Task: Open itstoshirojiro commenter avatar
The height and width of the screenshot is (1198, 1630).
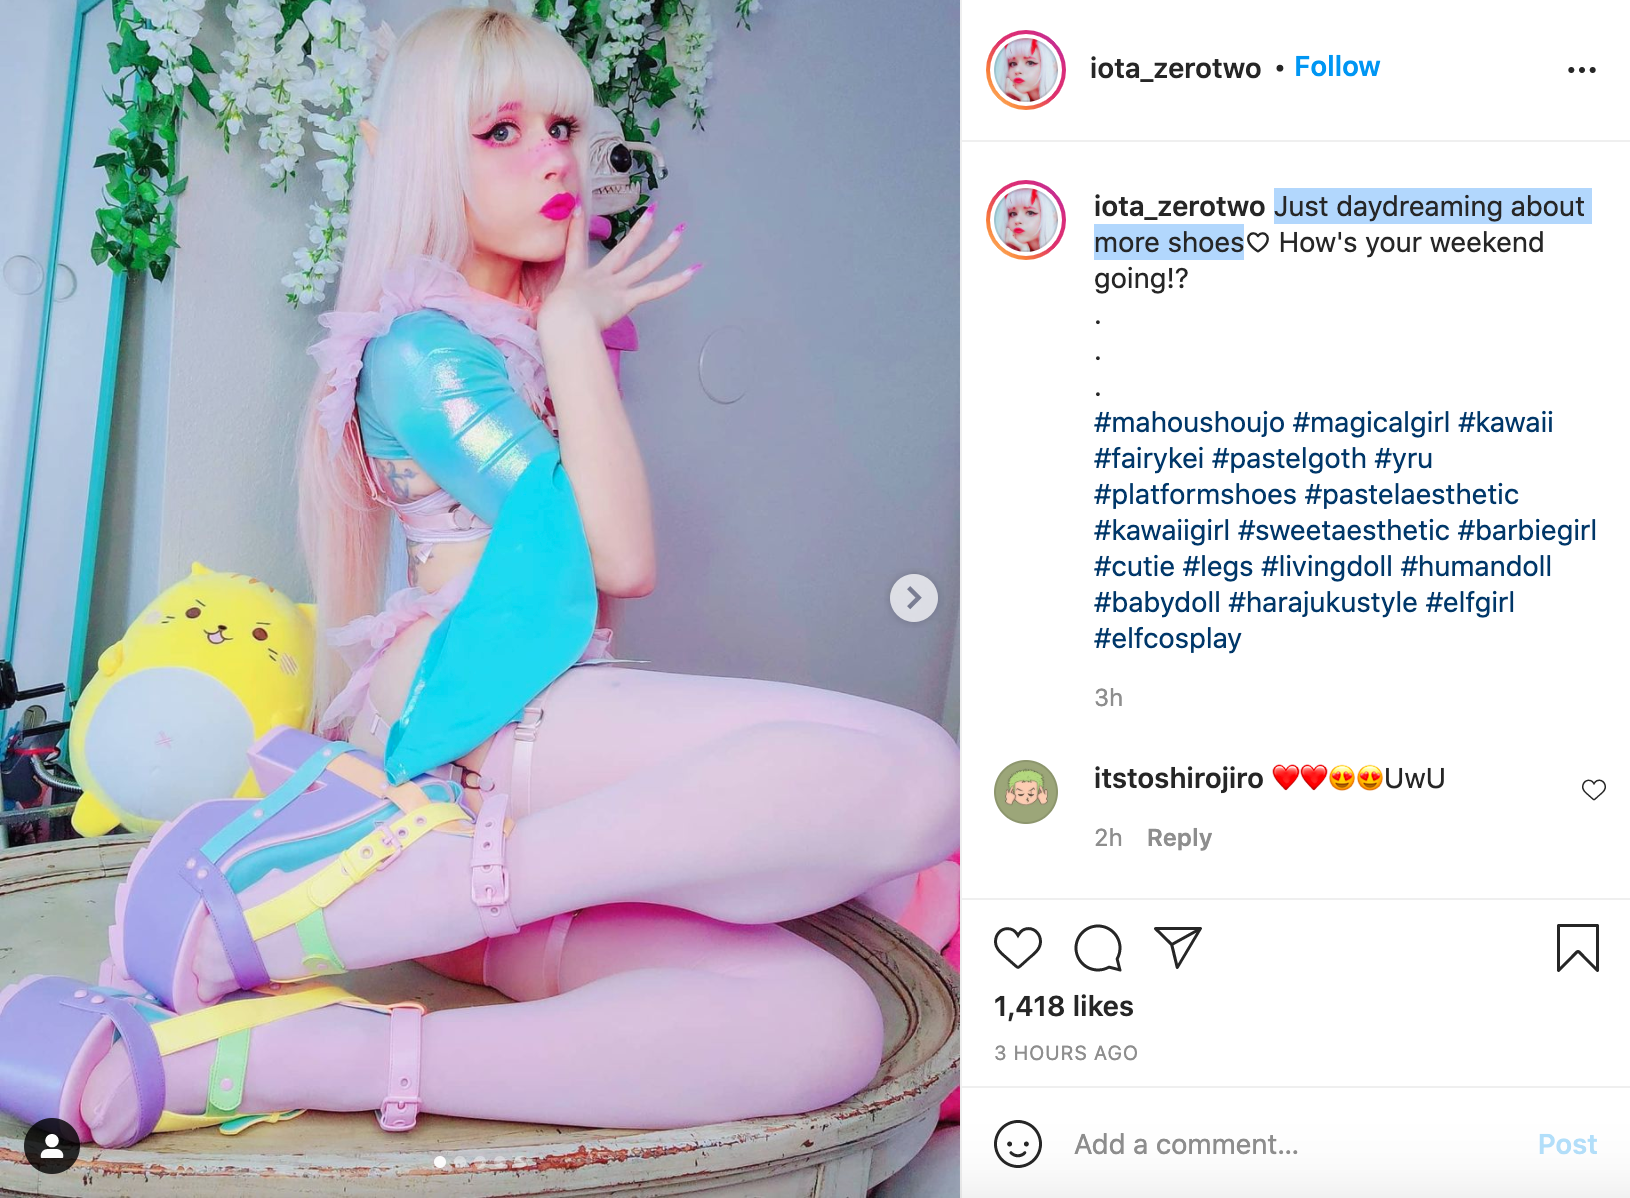Action: coord(1026,792)
